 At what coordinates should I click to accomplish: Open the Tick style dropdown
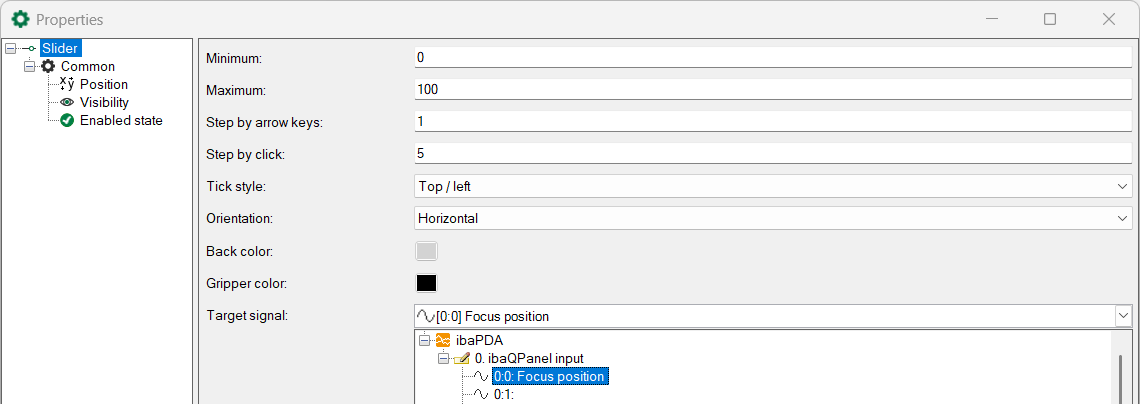(773, 186)
